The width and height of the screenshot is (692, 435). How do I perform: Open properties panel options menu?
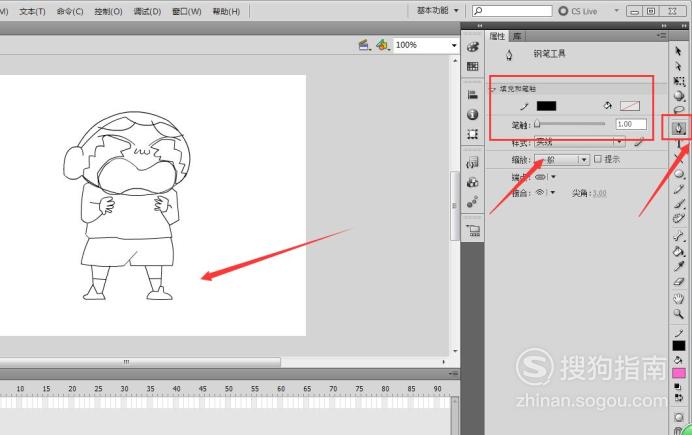[x=661, y=35]
